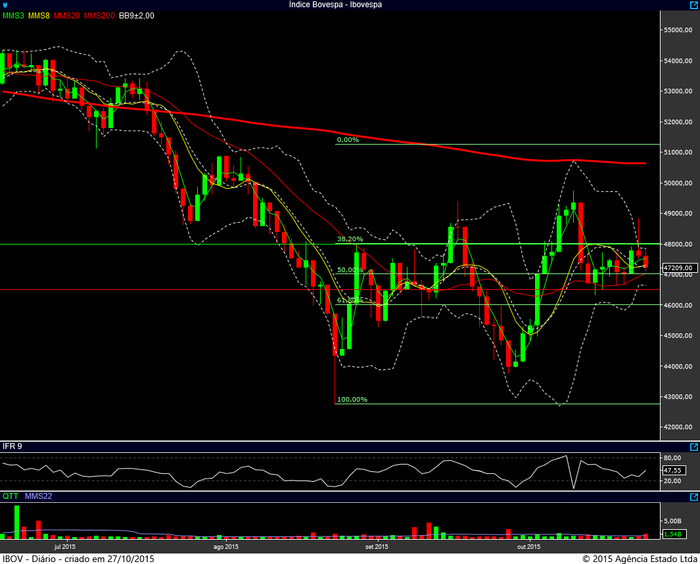Click the IFR 9 panel title
This screenshot has width=700, height=564.
point(12,446)
